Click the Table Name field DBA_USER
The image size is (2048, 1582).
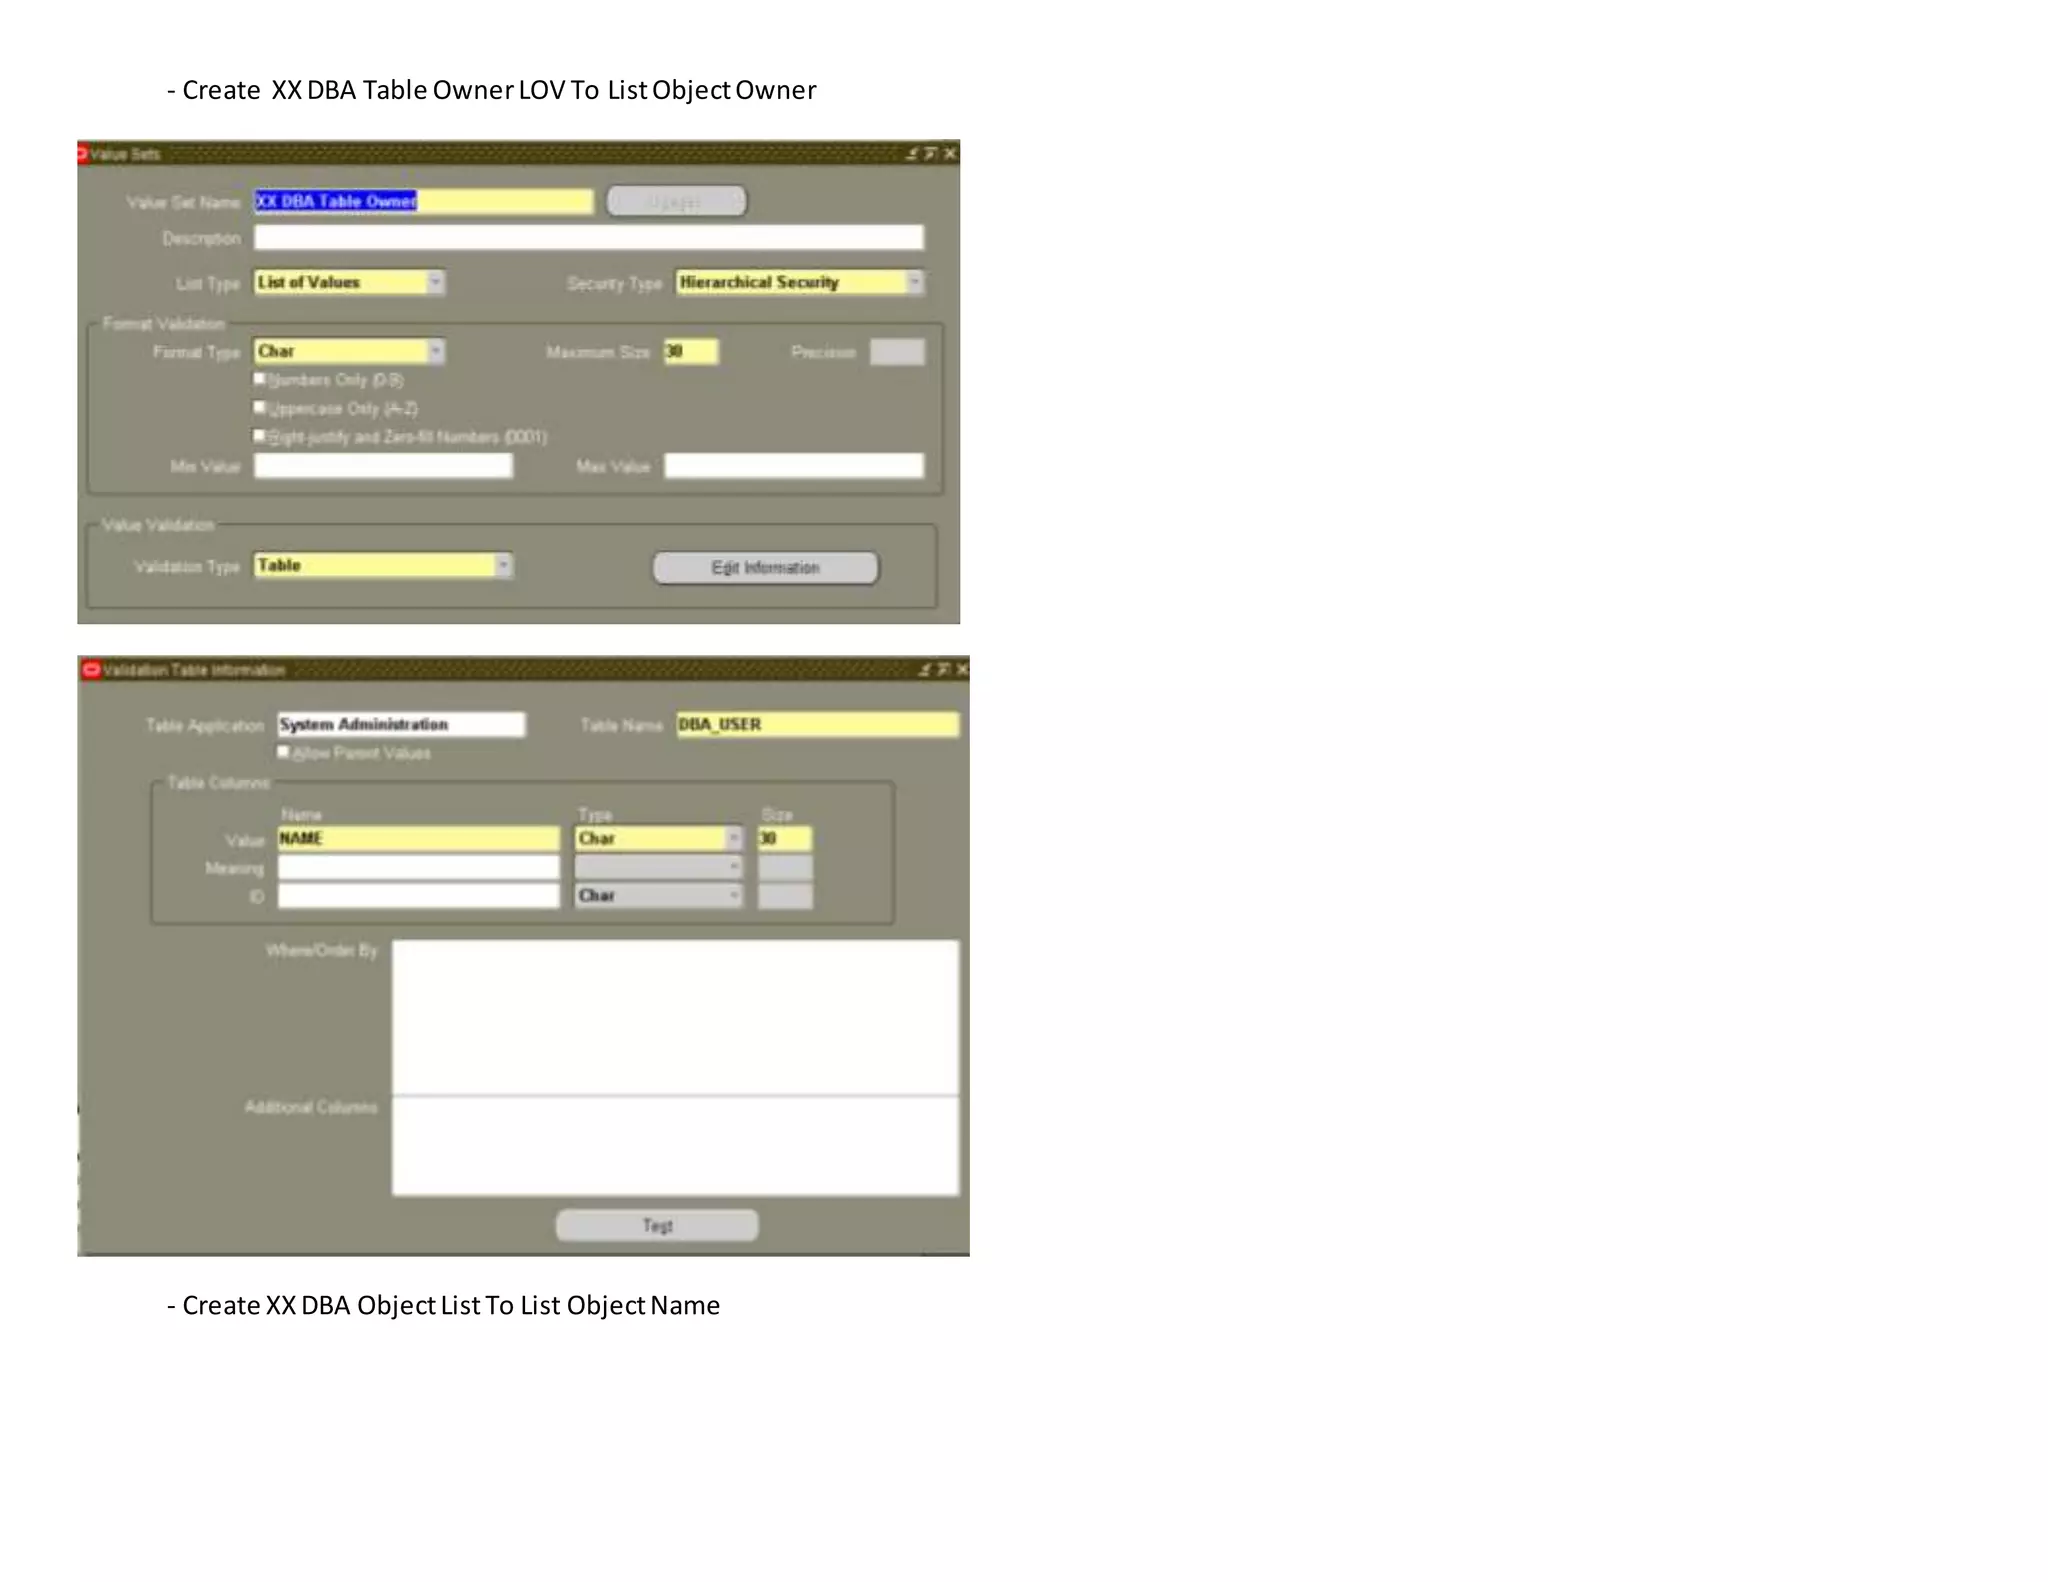[817, 724]
